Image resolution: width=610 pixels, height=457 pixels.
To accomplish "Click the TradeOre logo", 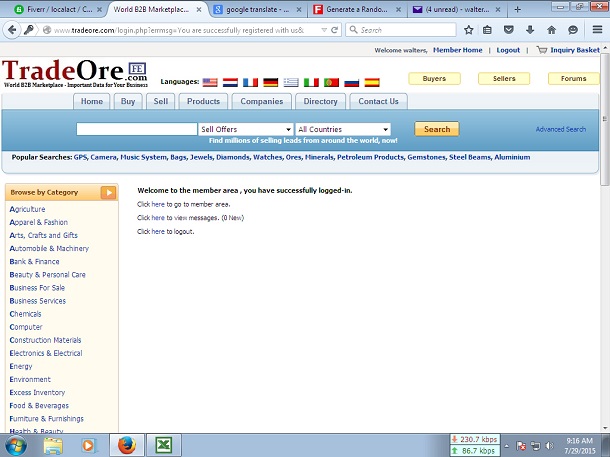I will coord(75,74).
